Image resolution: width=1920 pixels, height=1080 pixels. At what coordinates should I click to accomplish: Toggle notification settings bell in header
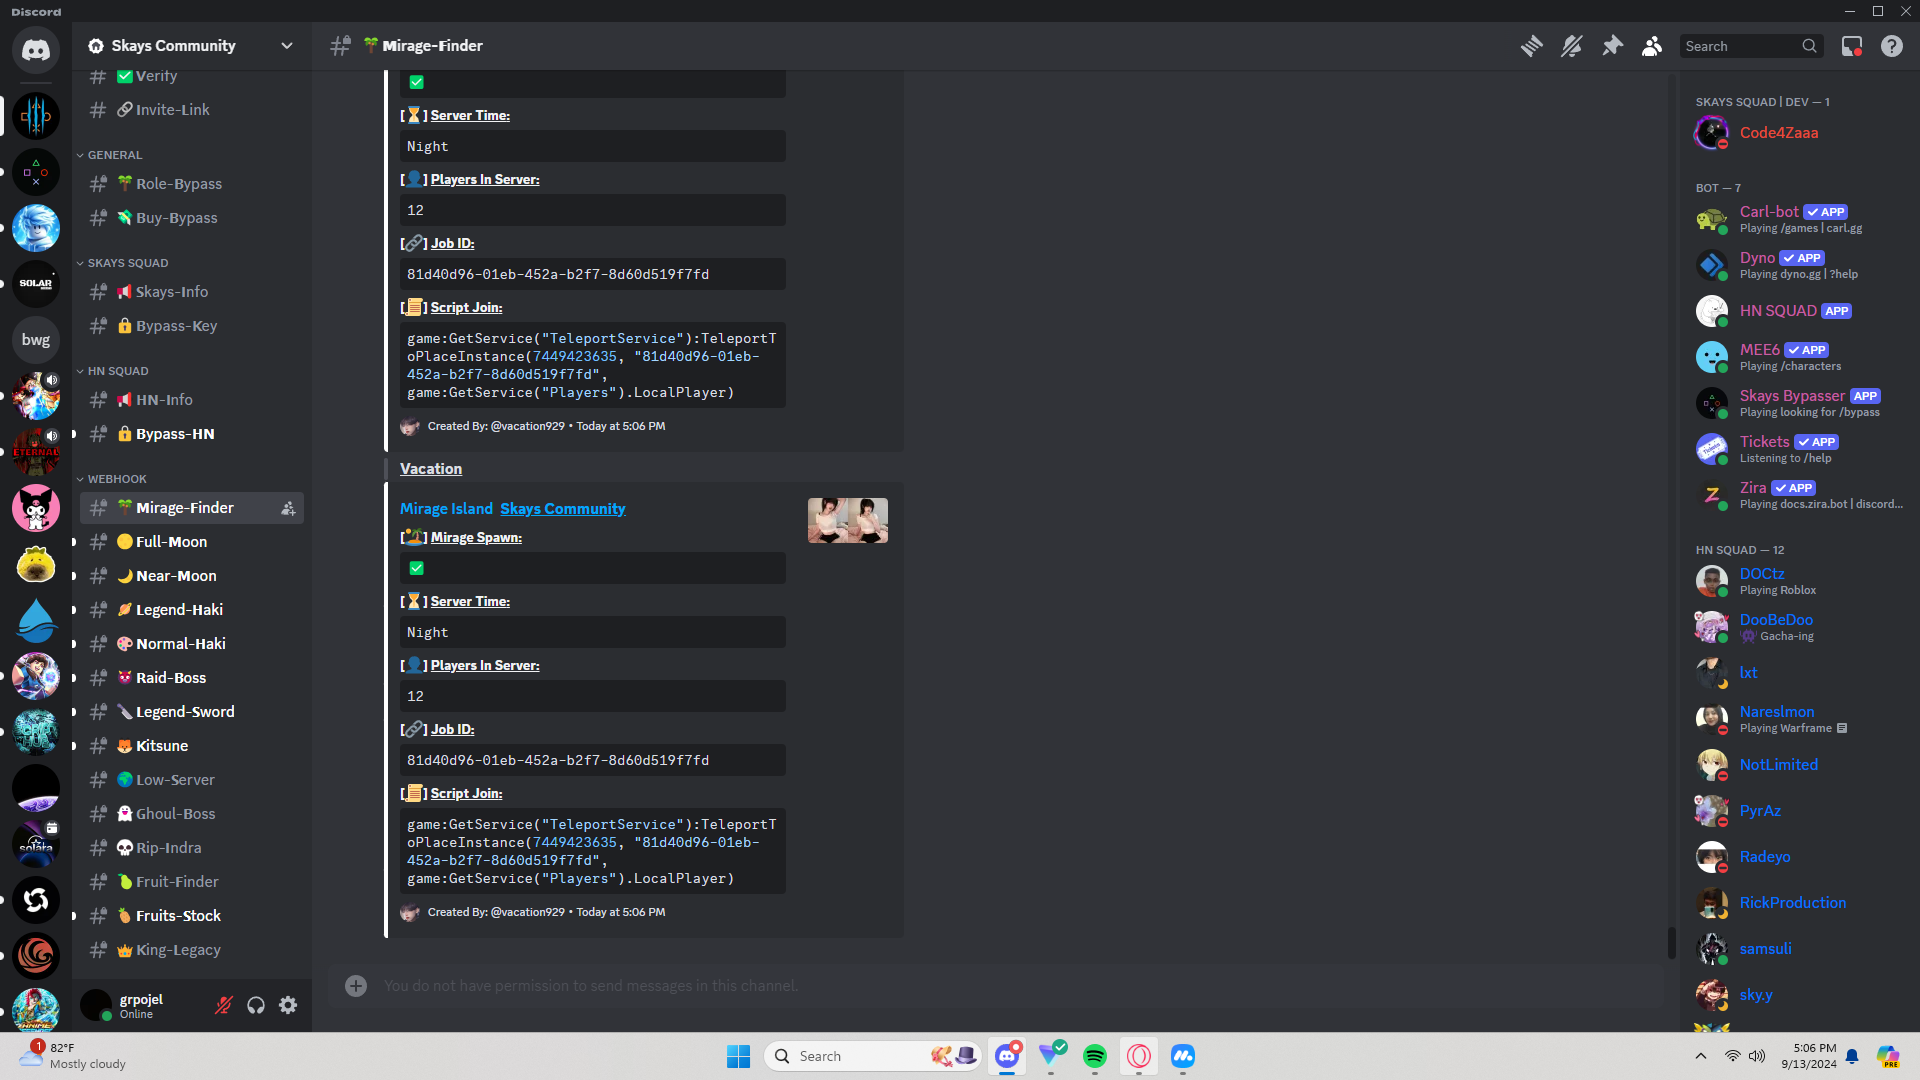pyautogui.click(x=1571, y=46)
